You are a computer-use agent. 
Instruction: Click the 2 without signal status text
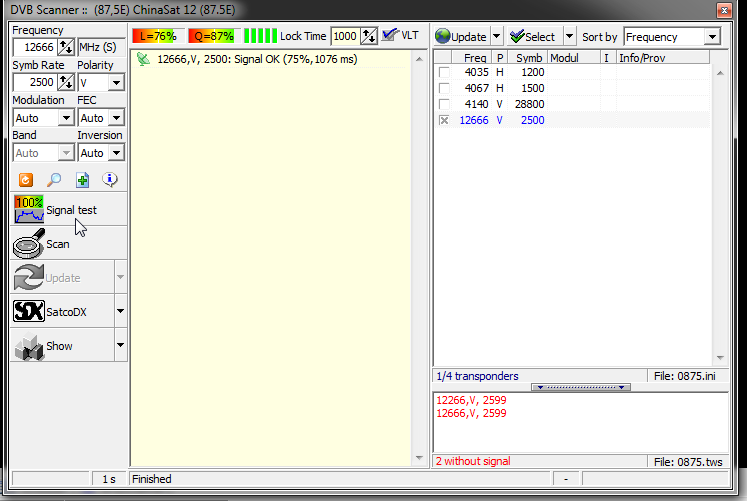point(473,461)
